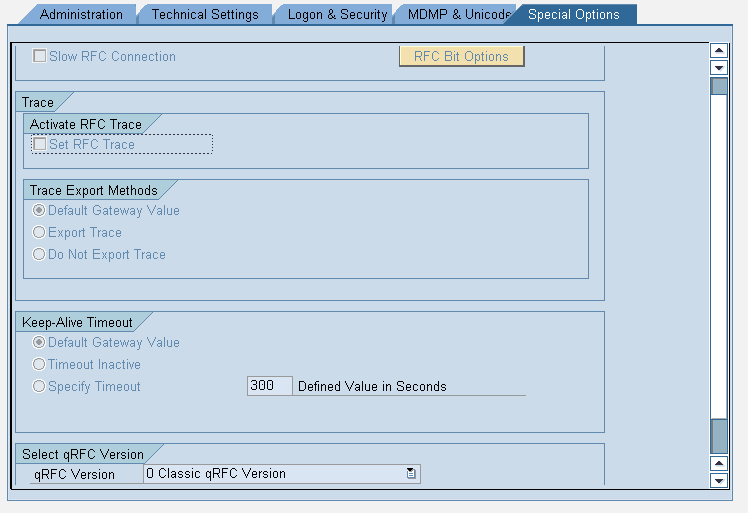The height and width of the screenshot is (513, 748).
Task: Switch to the Administration tab
Action: click(x=80, y=15)
